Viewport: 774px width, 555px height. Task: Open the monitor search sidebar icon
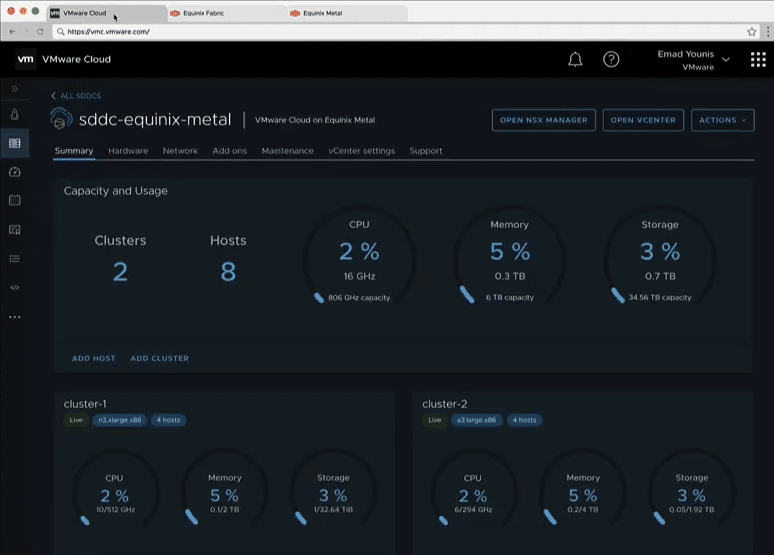tap(15, 230)
